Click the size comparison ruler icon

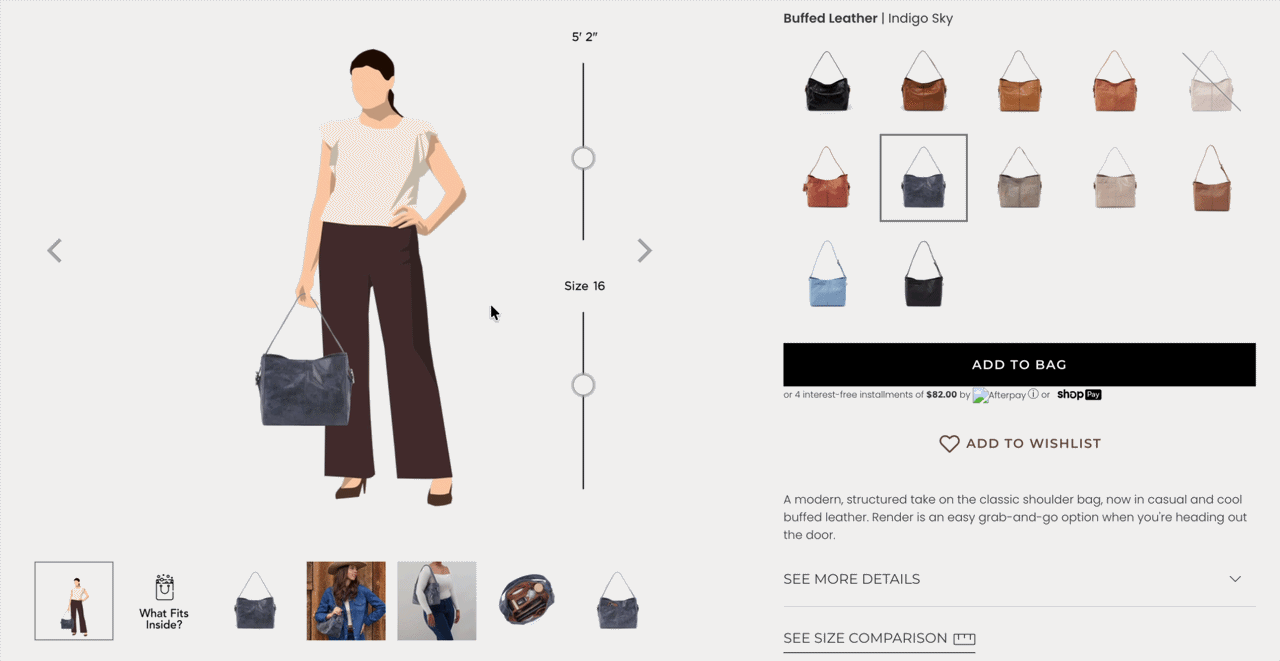964,639
